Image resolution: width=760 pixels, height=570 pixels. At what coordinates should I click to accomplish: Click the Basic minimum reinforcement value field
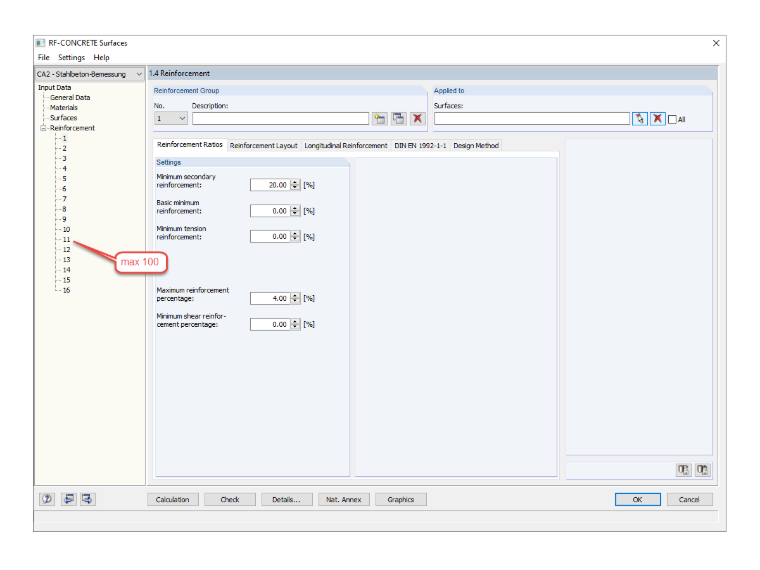270,211
